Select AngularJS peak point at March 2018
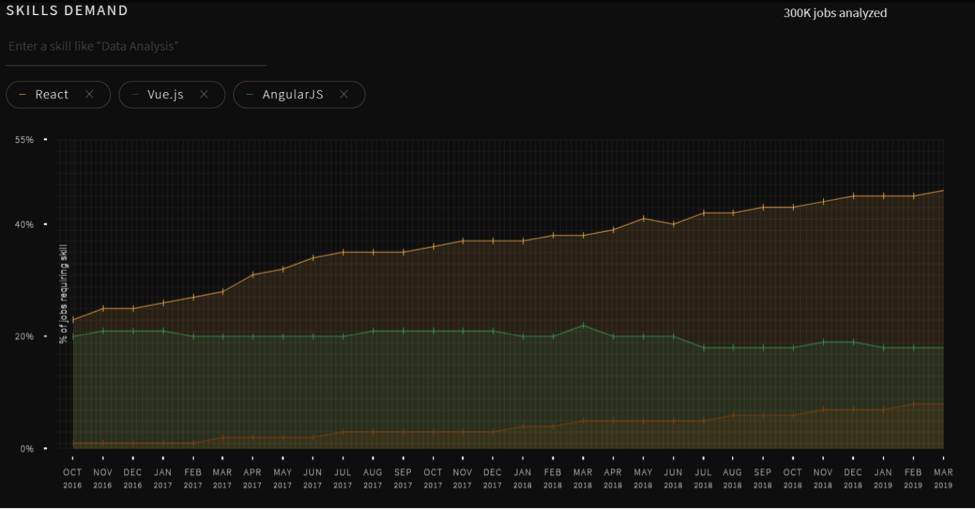Screen dimensions: 975x509 pyautogui.click(x=583, y=325)
